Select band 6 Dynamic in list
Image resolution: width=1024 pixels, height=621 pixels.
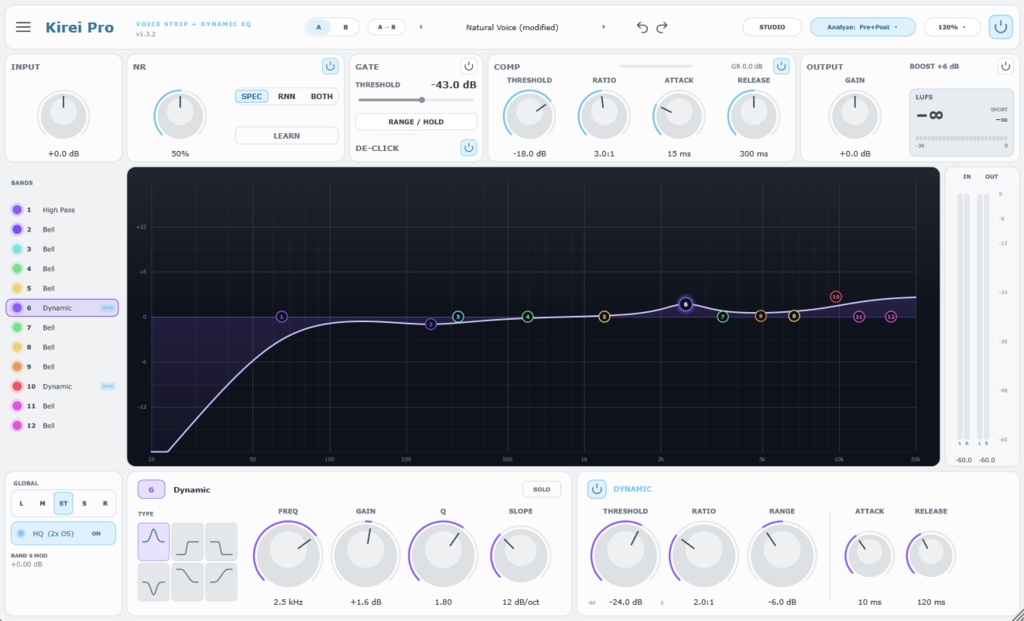(x=63, y=308)
